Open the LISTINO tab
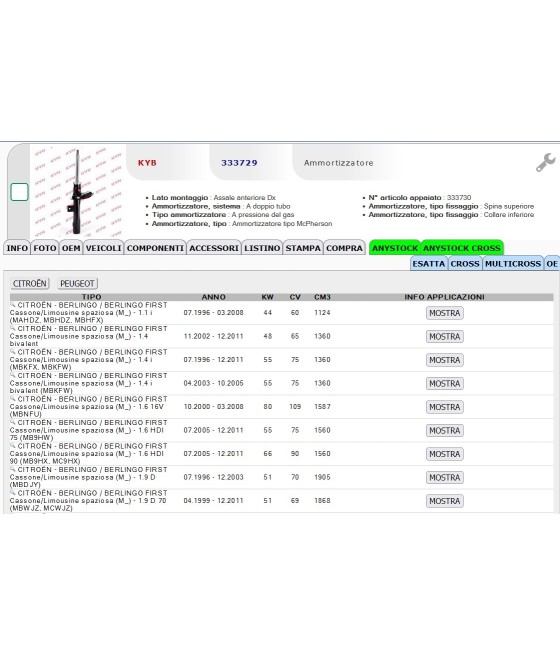 pos(262,248)
